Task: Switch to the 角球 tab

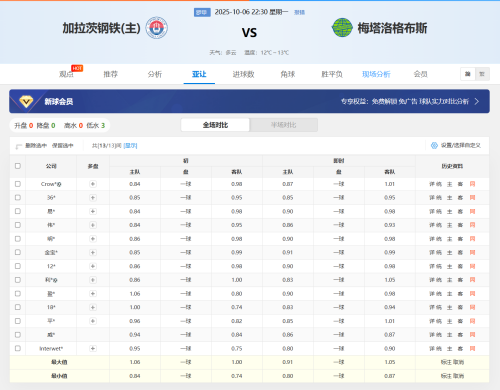Action: (x=288, y=74)
